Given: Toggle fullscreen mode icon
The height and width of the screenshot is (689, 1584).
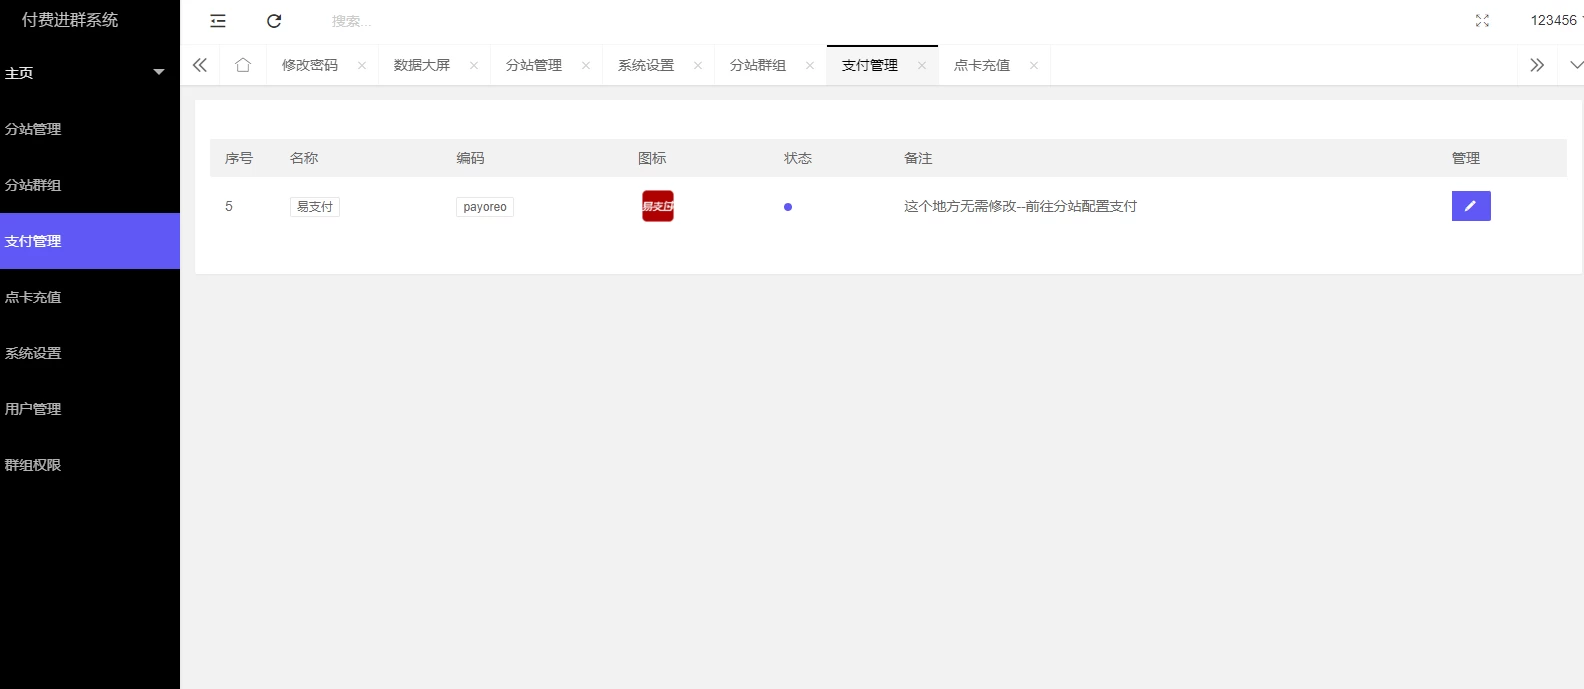Looking at the screenshot, I should pos(1482,21).
